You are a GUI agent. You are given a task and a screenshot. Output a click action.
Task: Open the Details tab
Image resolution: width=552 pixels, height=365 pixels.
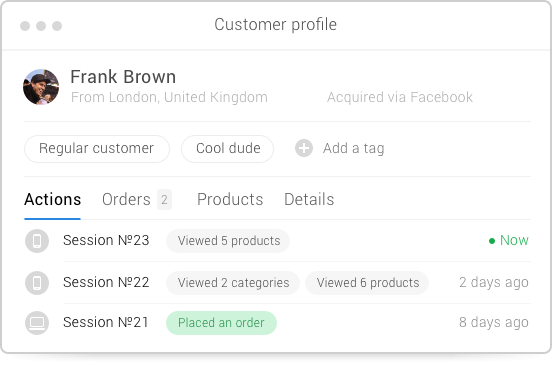[309, 200]
